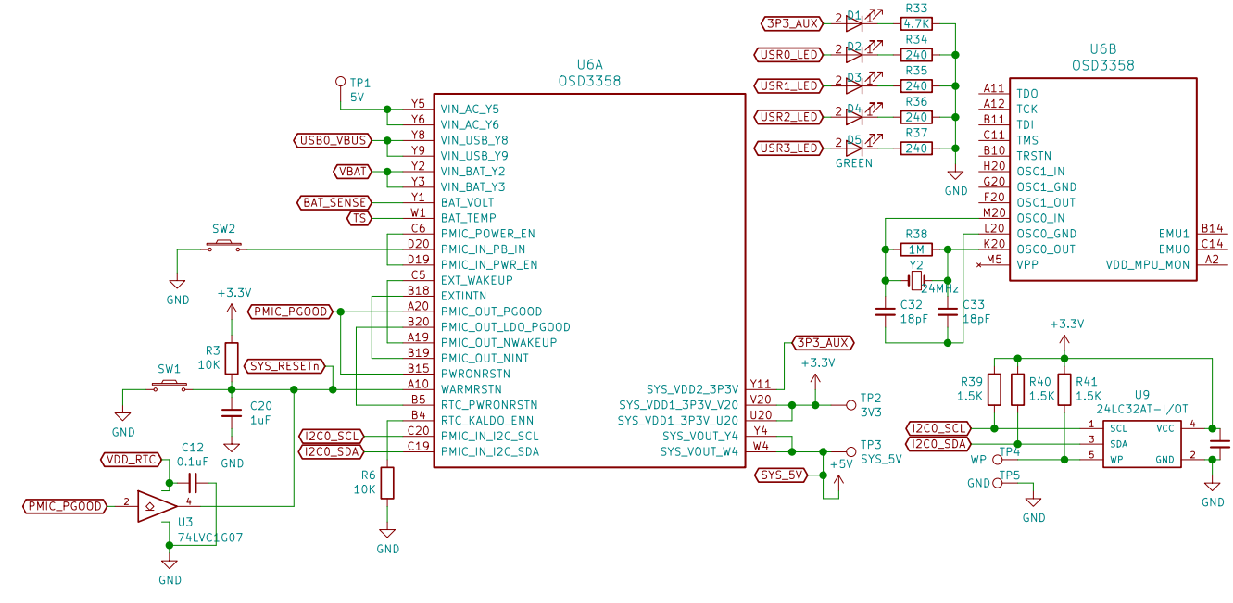Click the VDD_RTC net label
Image resolution: width=1233 pixels, height=603 pixels.
[x=131, y=459]
